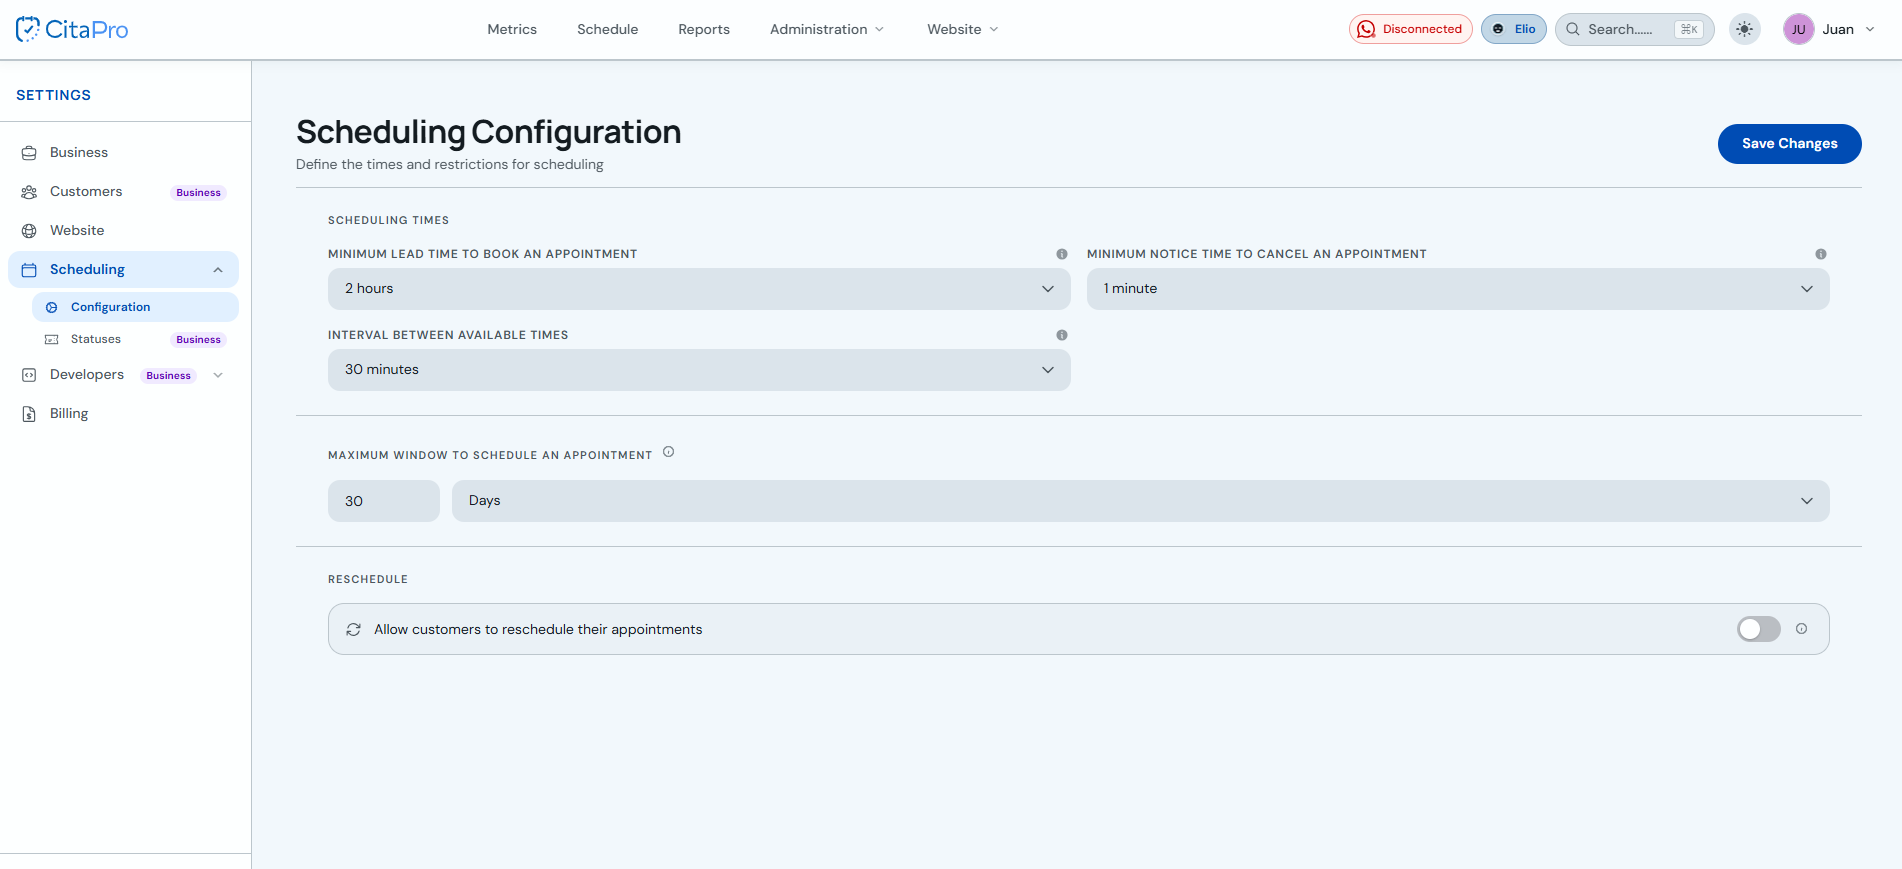Open Developers settings in sidebar
This screenshot has width=1902, height=869.
tap(123, 375)
